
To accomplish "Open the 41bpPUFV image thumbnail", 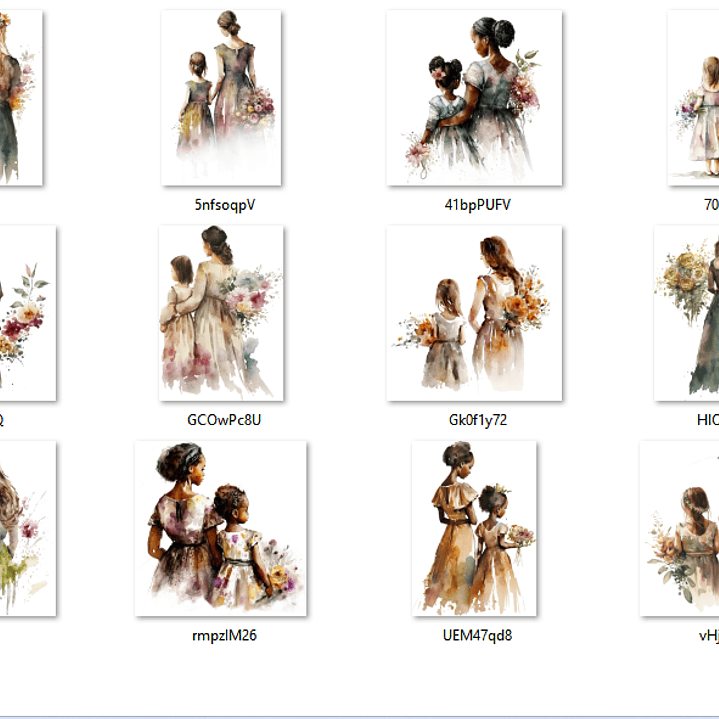I will coord(474,98).
